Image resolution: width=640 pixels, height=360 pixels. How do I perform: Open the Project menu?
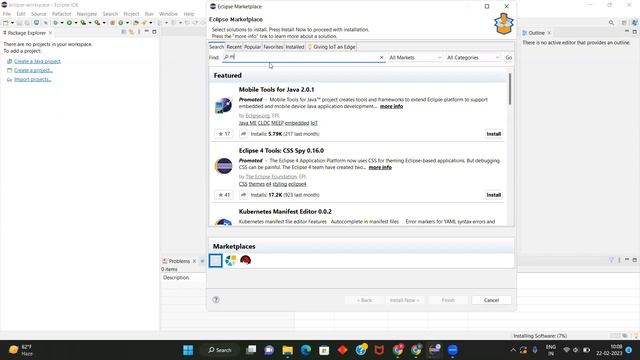click(131, 14)
